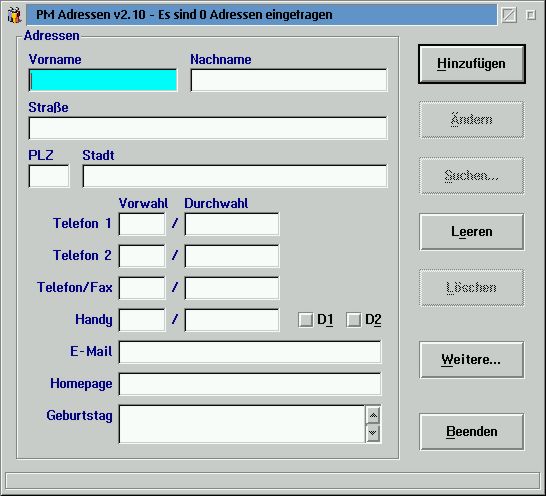
Task: Click the Telefon 2 Durchwahl field
Action: coord(232,256)
